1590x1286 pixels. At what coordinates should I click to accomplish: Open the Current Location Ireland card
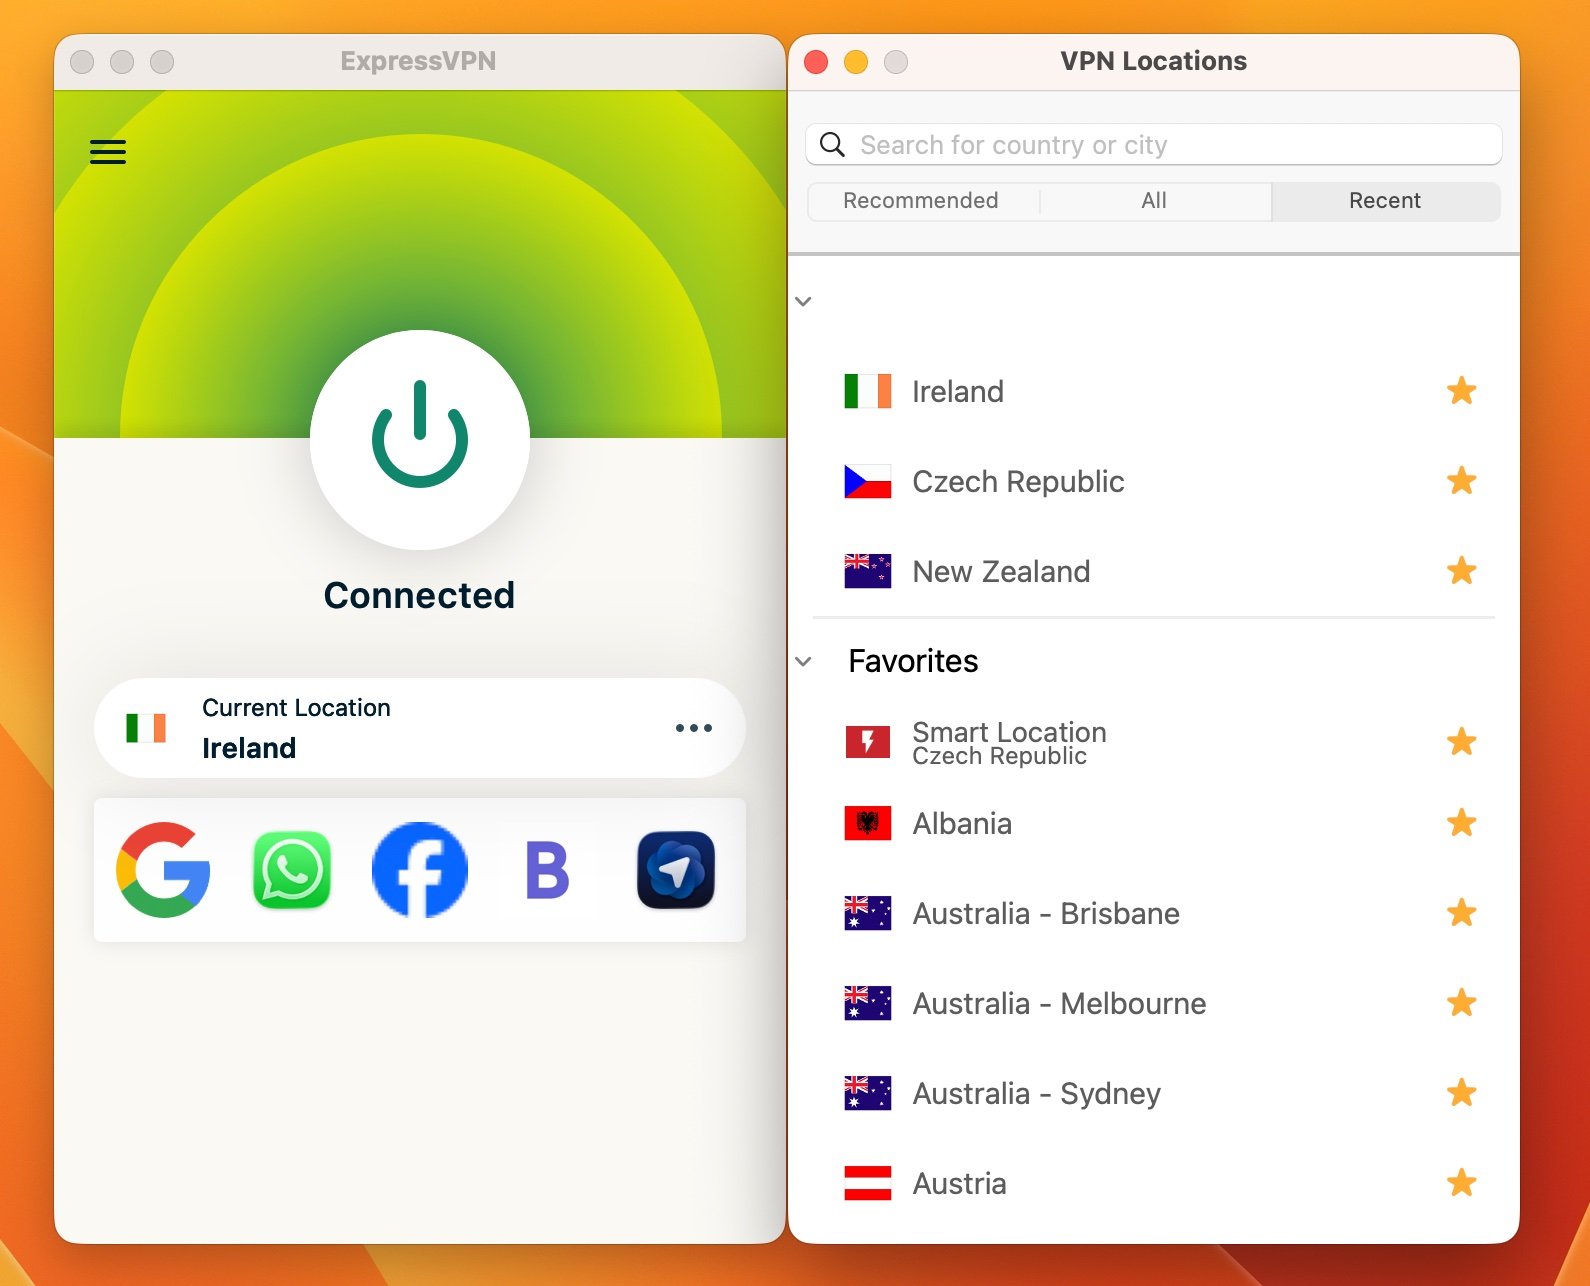click(x=420, y=728)
